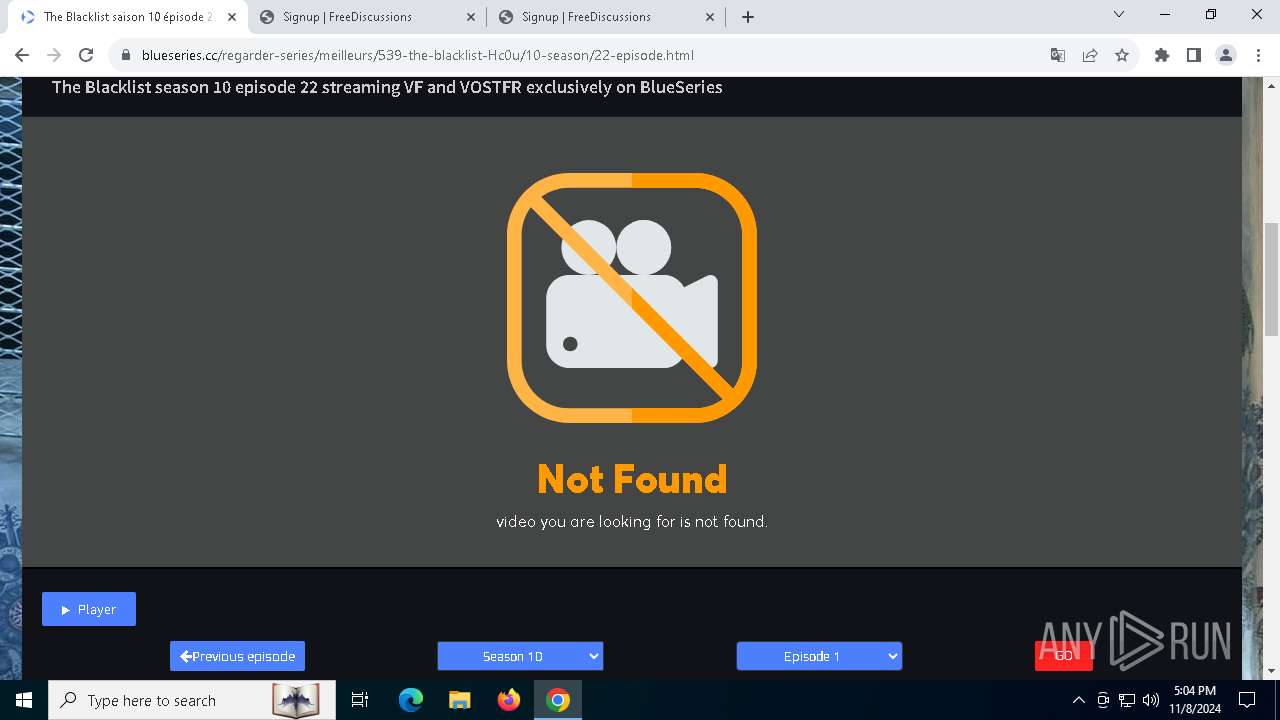The image size is (1280, 720).
Task: Click the orange Not Found heading
Action: click(x=632, y=480)
